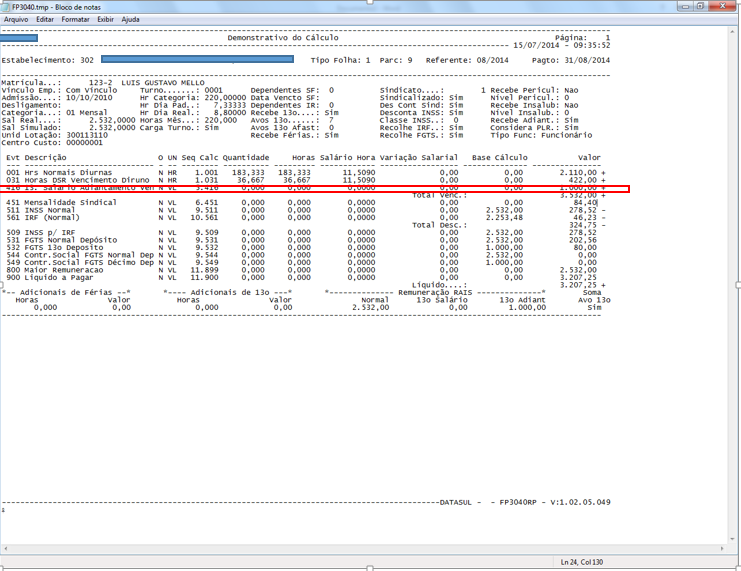Open the Editar menu
The height and width of the screenshot is (571, 741).
click(x=45, y=19)
